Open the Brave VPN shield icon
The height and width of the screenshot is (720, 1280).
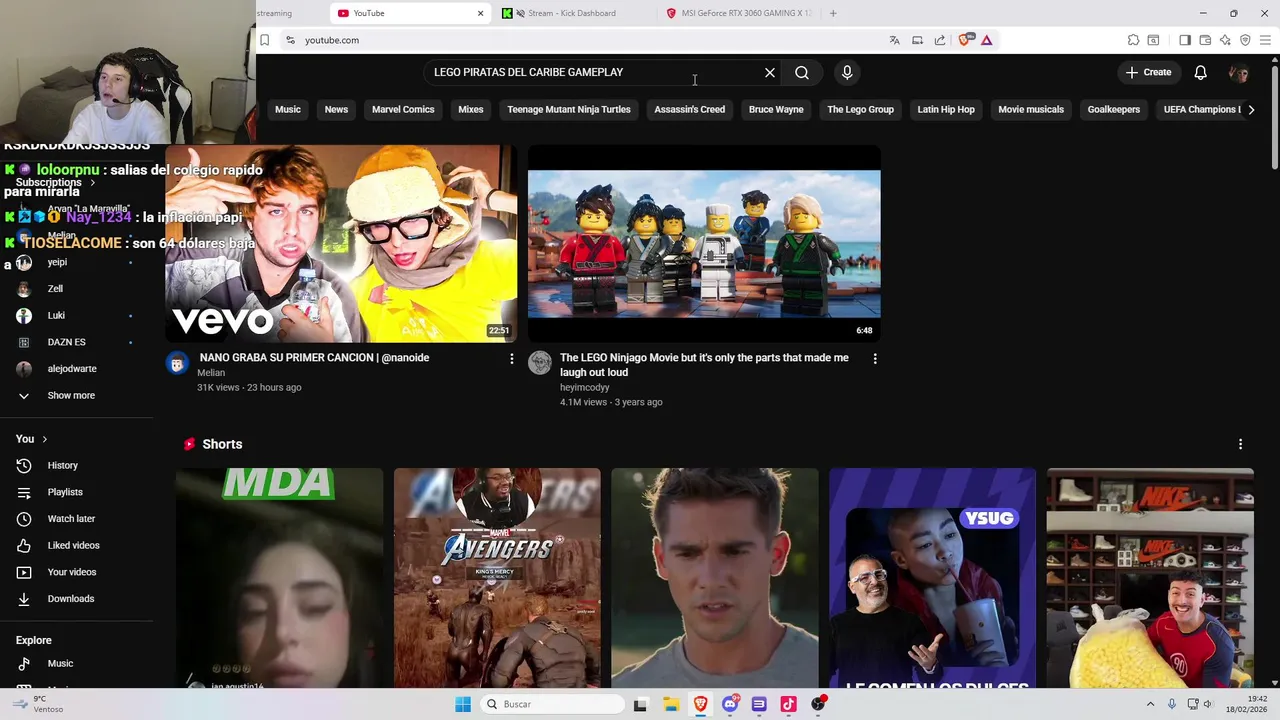[1245, 40]
